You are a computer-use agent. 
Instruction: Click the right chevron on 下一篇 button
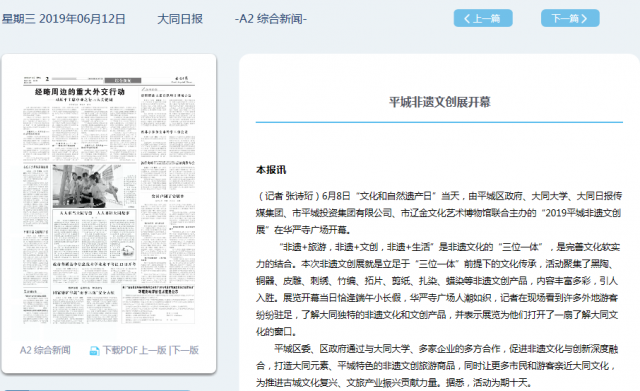pos(584,18)
